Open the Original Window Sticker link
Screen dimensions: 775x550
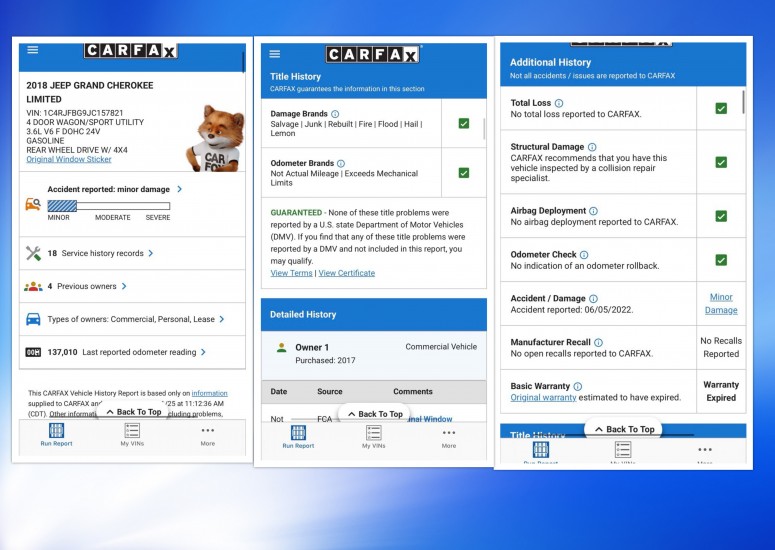(x=69, y=159)
